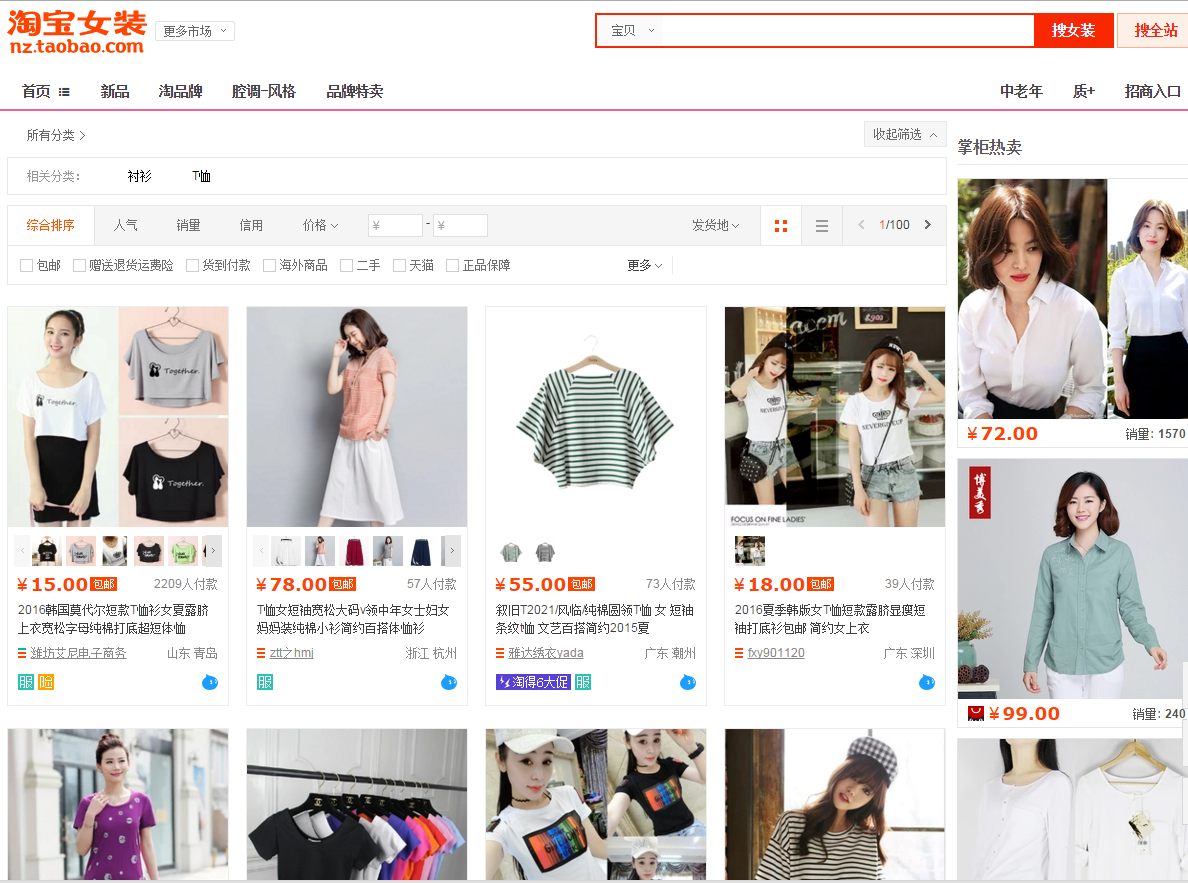Image resolution: width=1188 pixels, height=883 pixels.
Task: Open 品牌特卖 navigation item
Action: [355, 92]
